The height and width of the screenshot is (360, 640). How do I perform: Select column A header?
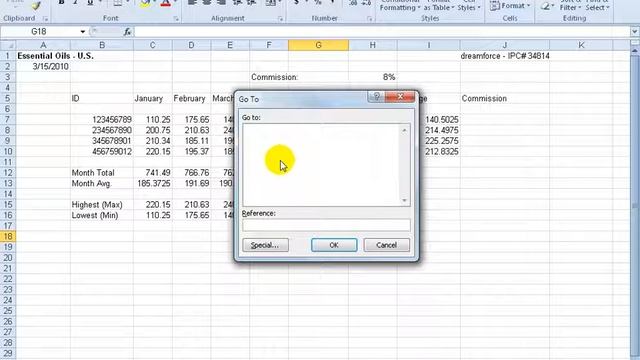(x=43, y=45)
